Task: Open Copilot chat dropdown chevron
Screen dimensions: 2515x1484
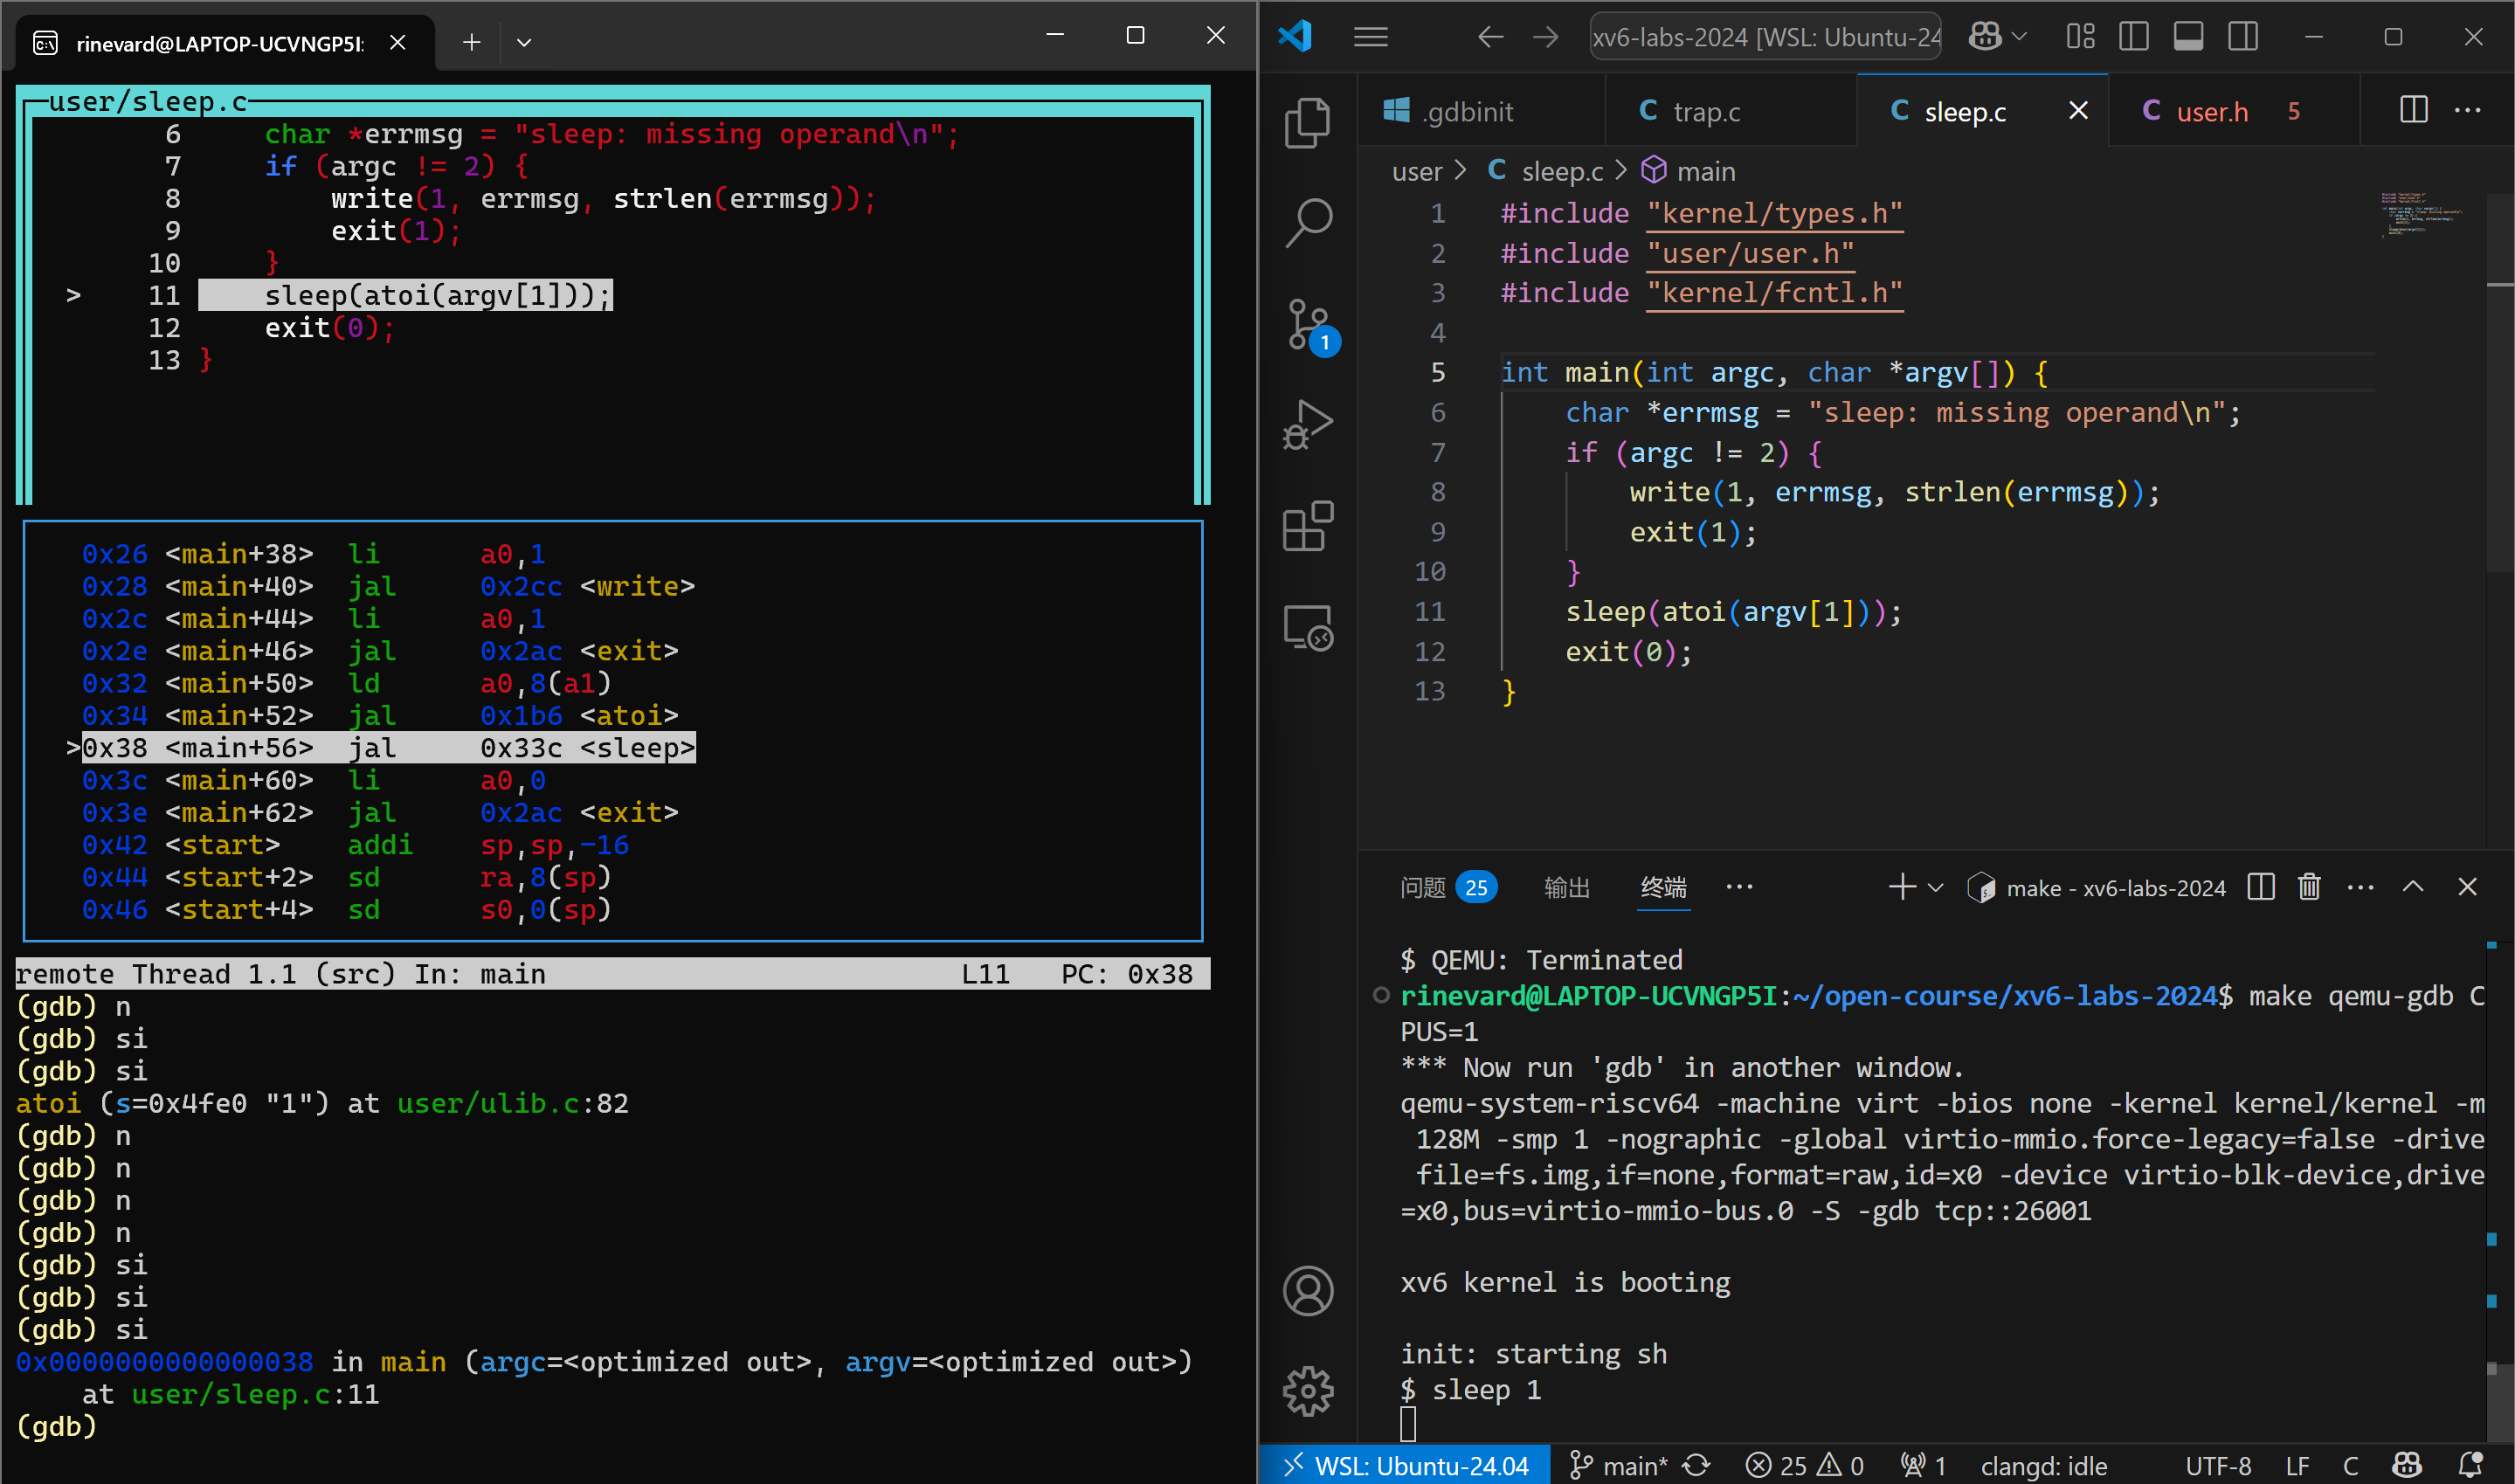Action: click(x=2020, y=37)
